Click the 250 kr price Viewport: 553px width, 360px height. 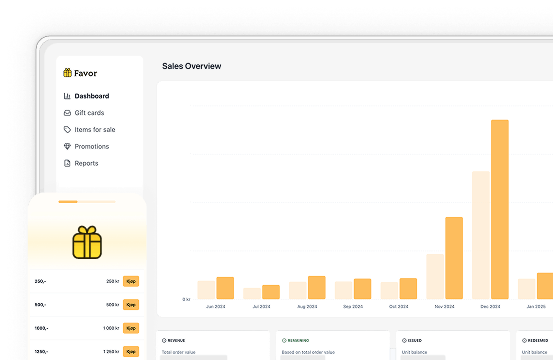(x=113, y=281)
